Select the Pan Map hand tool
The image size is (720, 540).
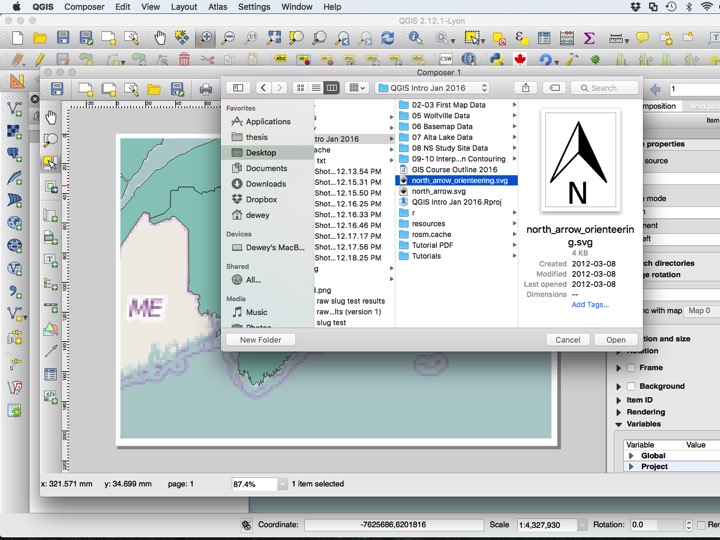159,38
